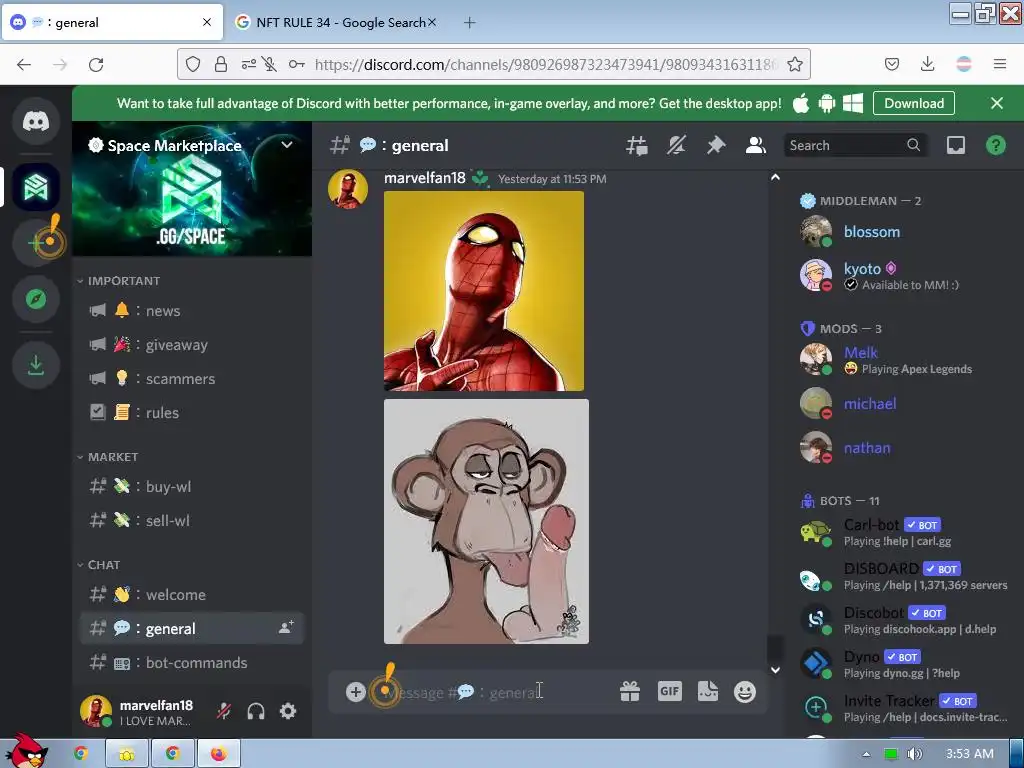
Task: Open the Inbox icon
Action: (x=956, y=145)
